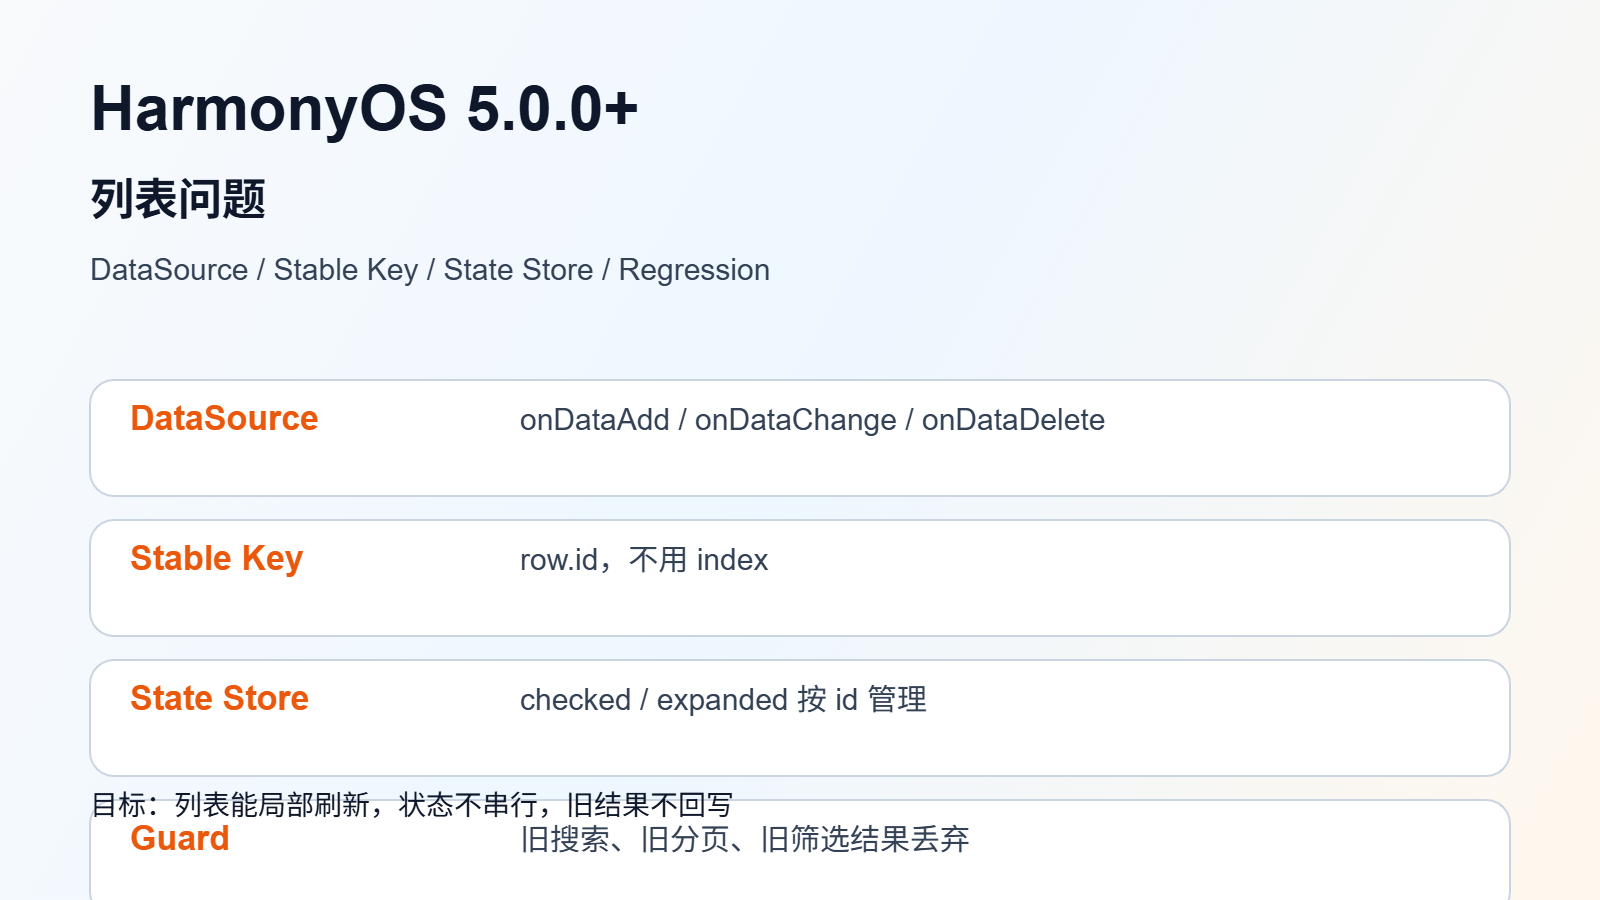Select the Guard card label
The width and height of the screenshot is (1600, 900).
point(180,838)
